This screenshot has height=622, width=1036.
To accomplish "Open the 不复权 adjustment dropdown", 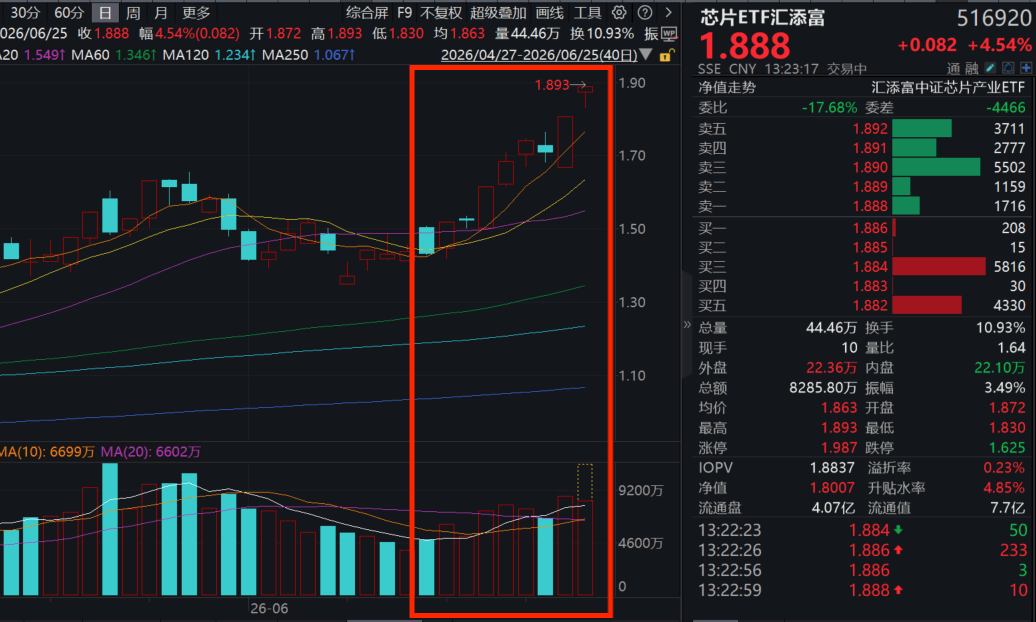I will tap(441, 13).
